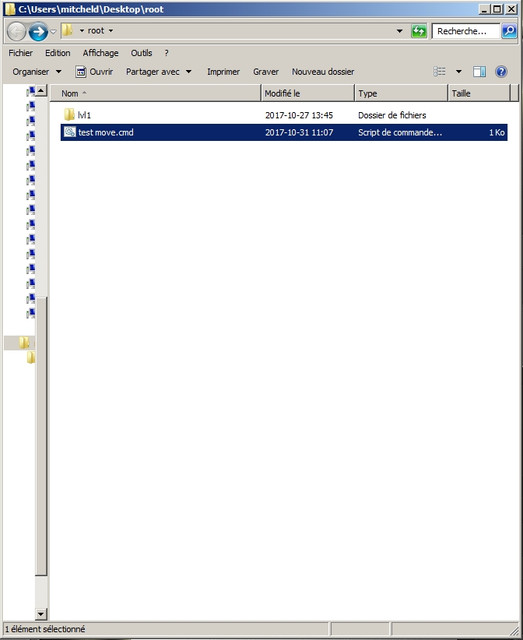Sort by the Nom column header

pos(155,93)
